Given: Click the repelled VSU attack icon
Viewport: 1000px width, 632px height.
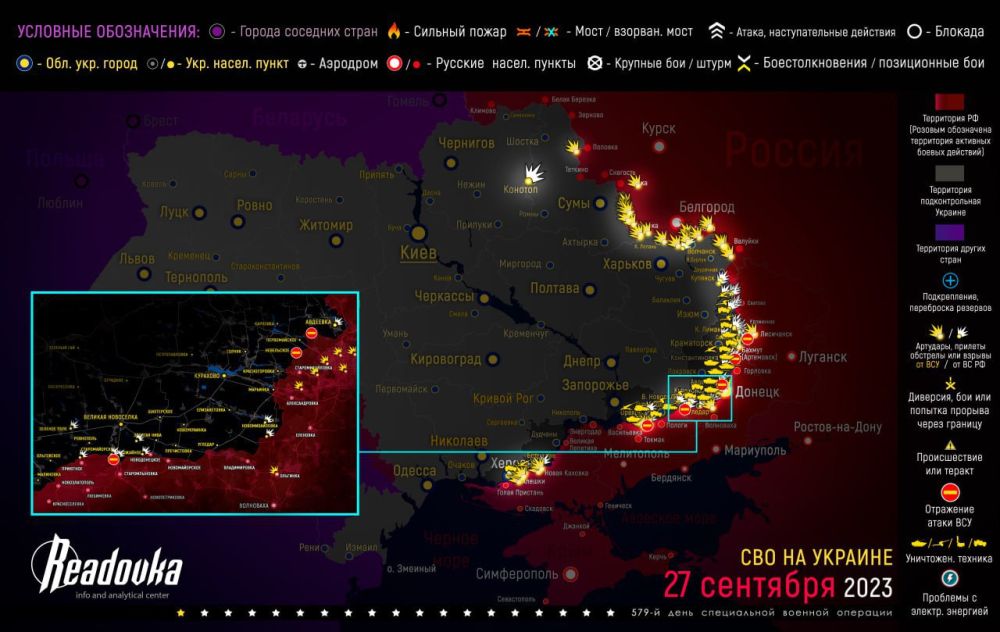Looking at the screenshot, I should click(x=950, y=490).
